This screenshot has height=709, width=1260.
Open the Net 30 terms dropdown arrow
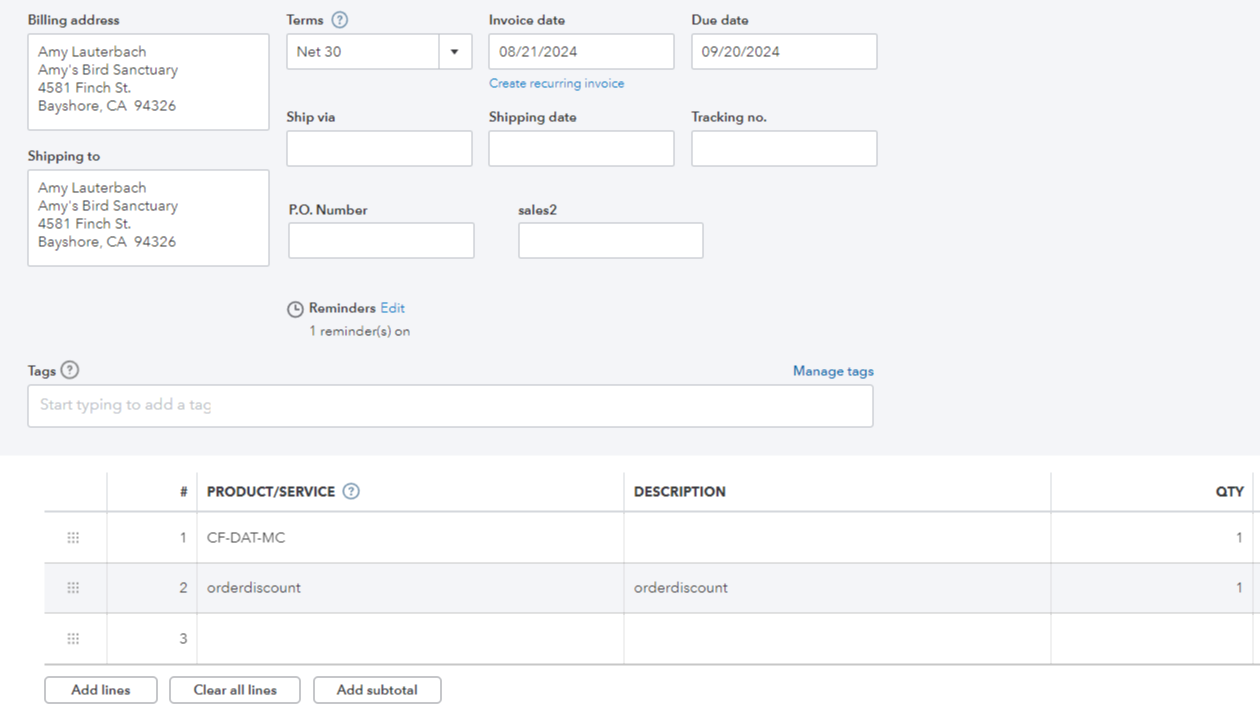454,52
